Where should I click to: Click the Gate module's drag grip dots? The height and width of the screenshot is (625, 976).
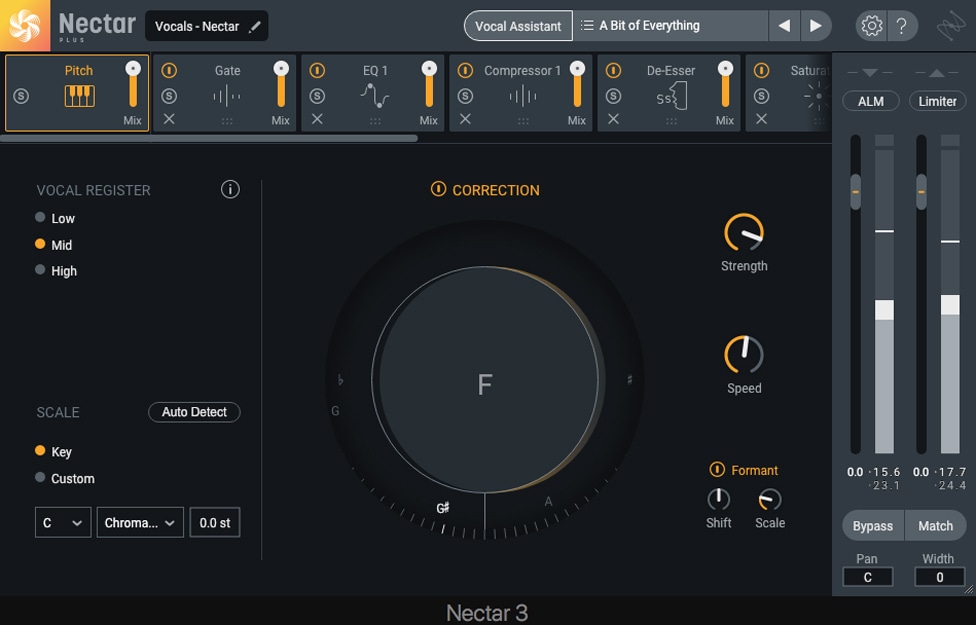(227, 121)
